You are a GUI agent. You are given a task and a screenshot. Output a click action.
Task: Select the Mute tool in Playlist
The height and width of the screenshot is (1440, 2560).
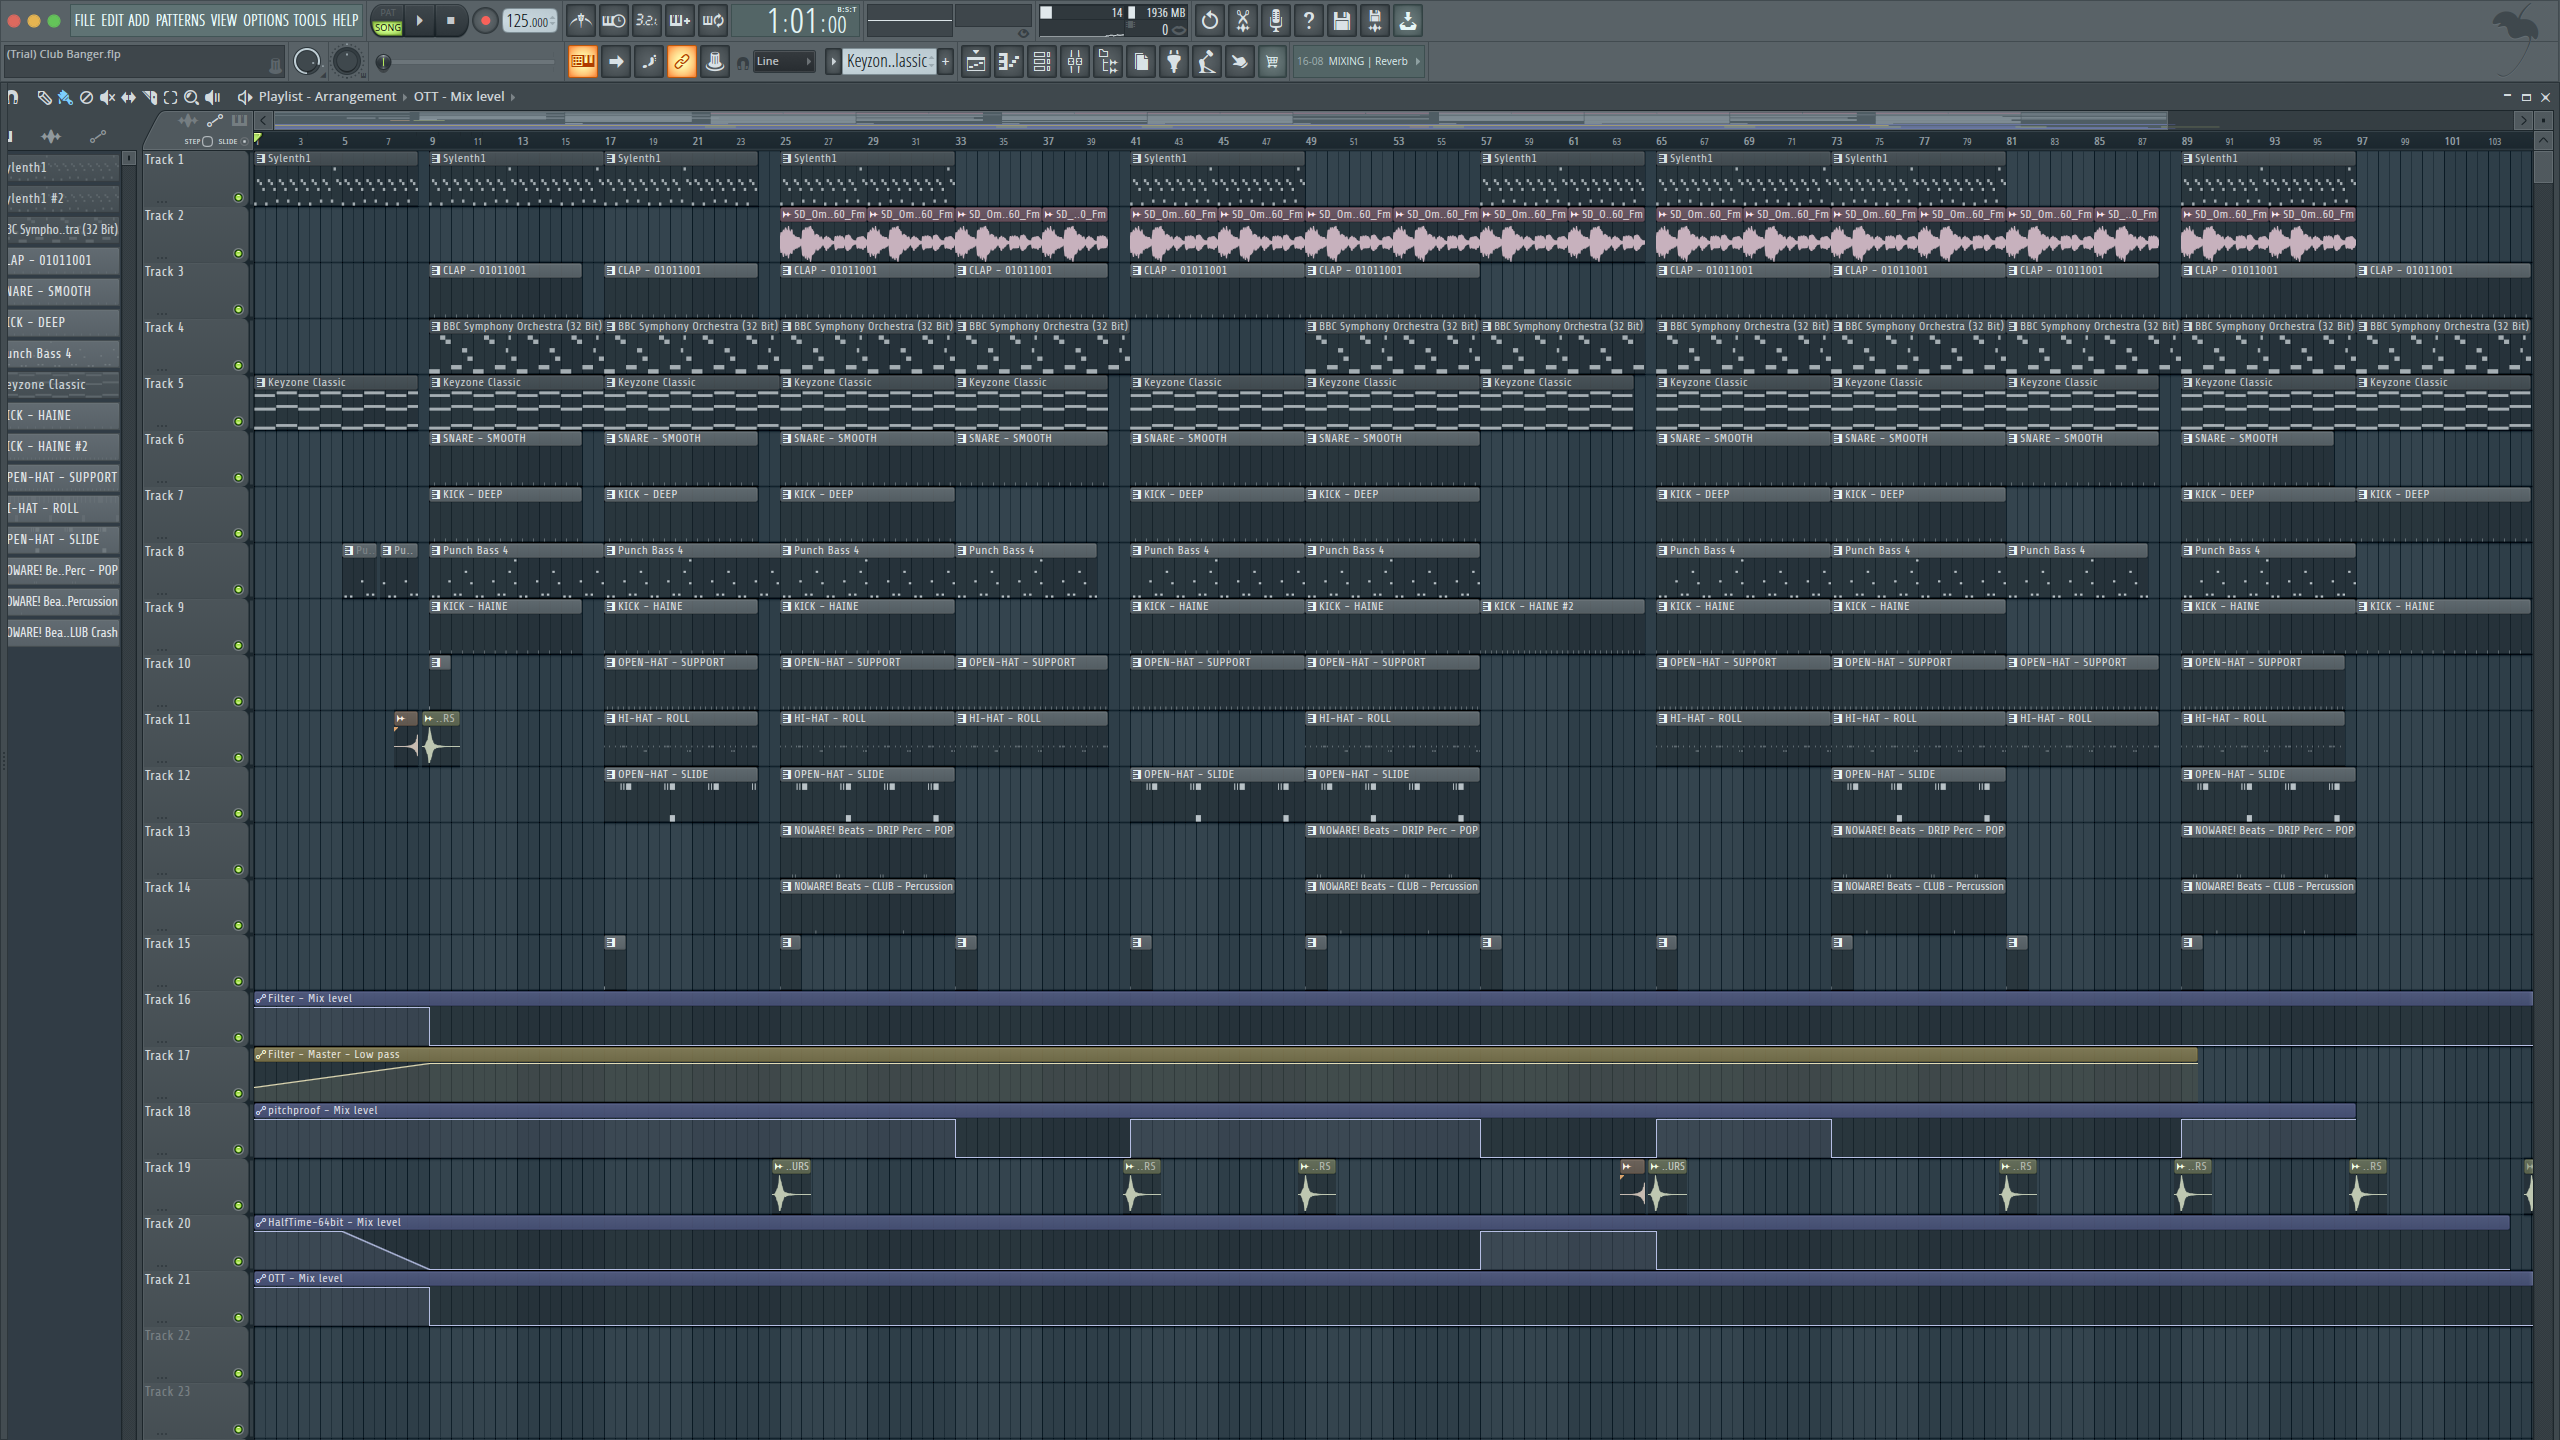(x=107, y=97)
